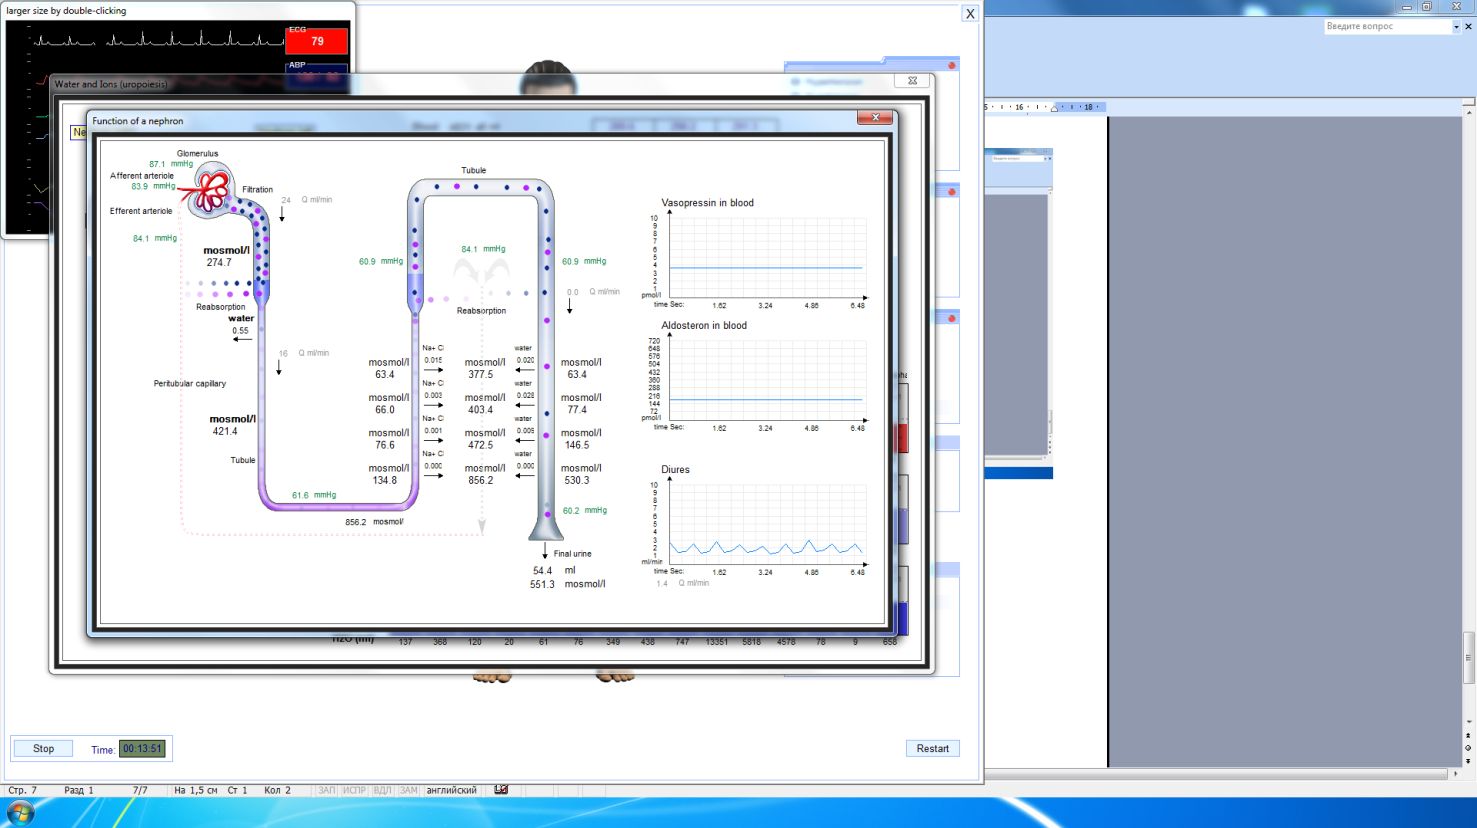Click the 134.8 mosmol/l ascending limb value
The width and height of the screenshot is (1477, 828).
[x=385, y=481]
